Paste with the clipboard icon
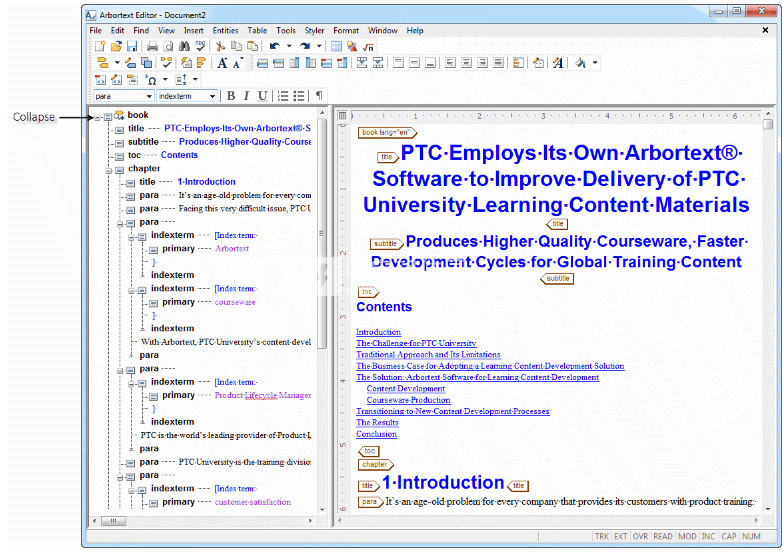 pos(253,46)
